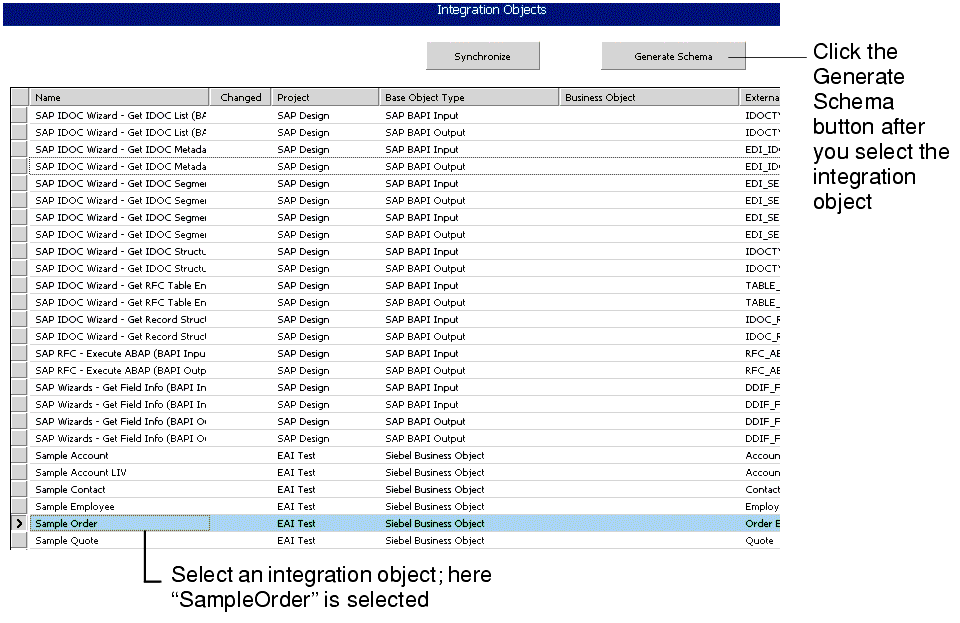Sort by the Project column header
Viewport: 960px width, 623px height.
click(324, 97)
